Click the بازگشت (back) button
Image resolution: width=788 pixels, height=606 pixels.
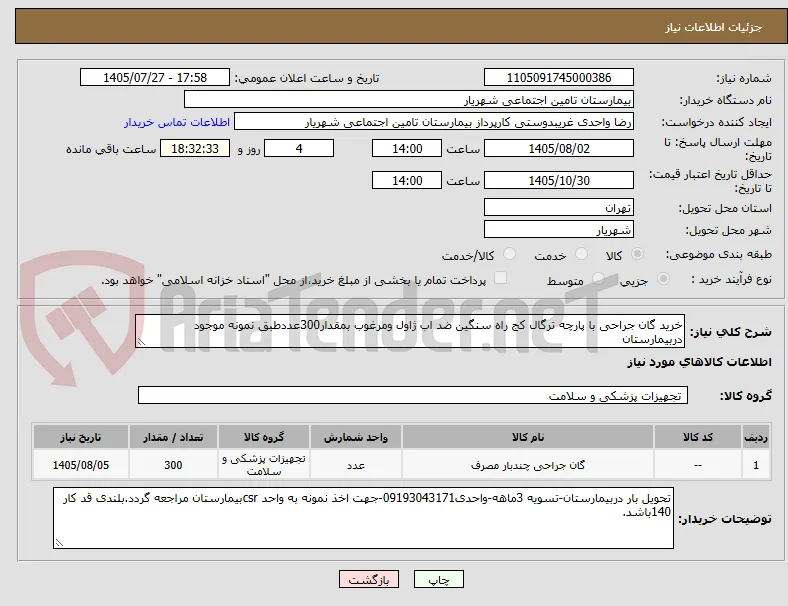369,579
